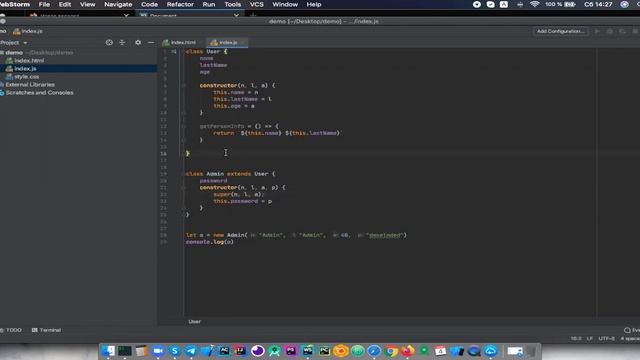The width and height of the screenshot is (640, 360).
Task: Open the Edit menu
Action: [65, 4]
